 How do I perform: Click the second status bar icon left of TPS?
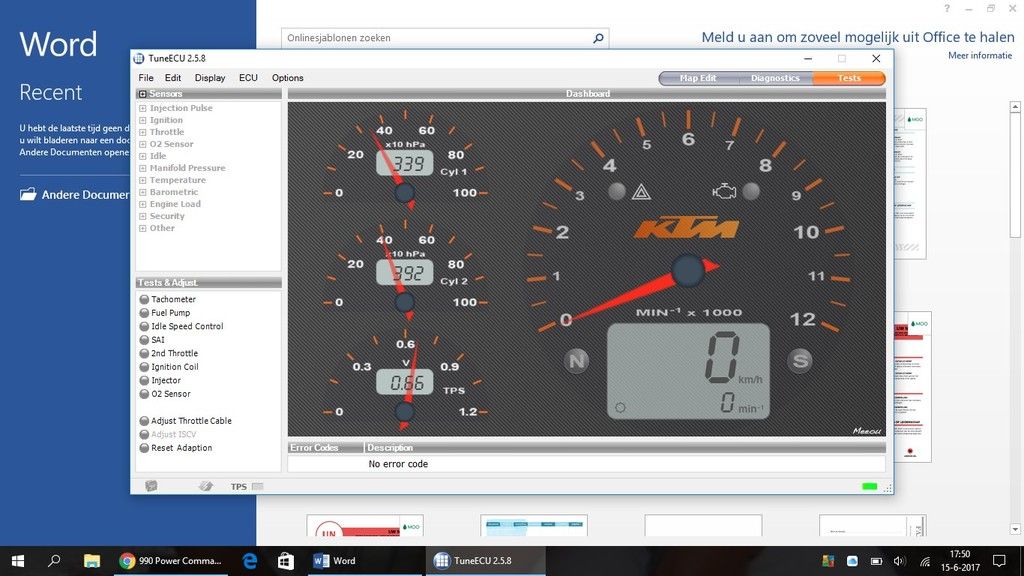[206, 486]
